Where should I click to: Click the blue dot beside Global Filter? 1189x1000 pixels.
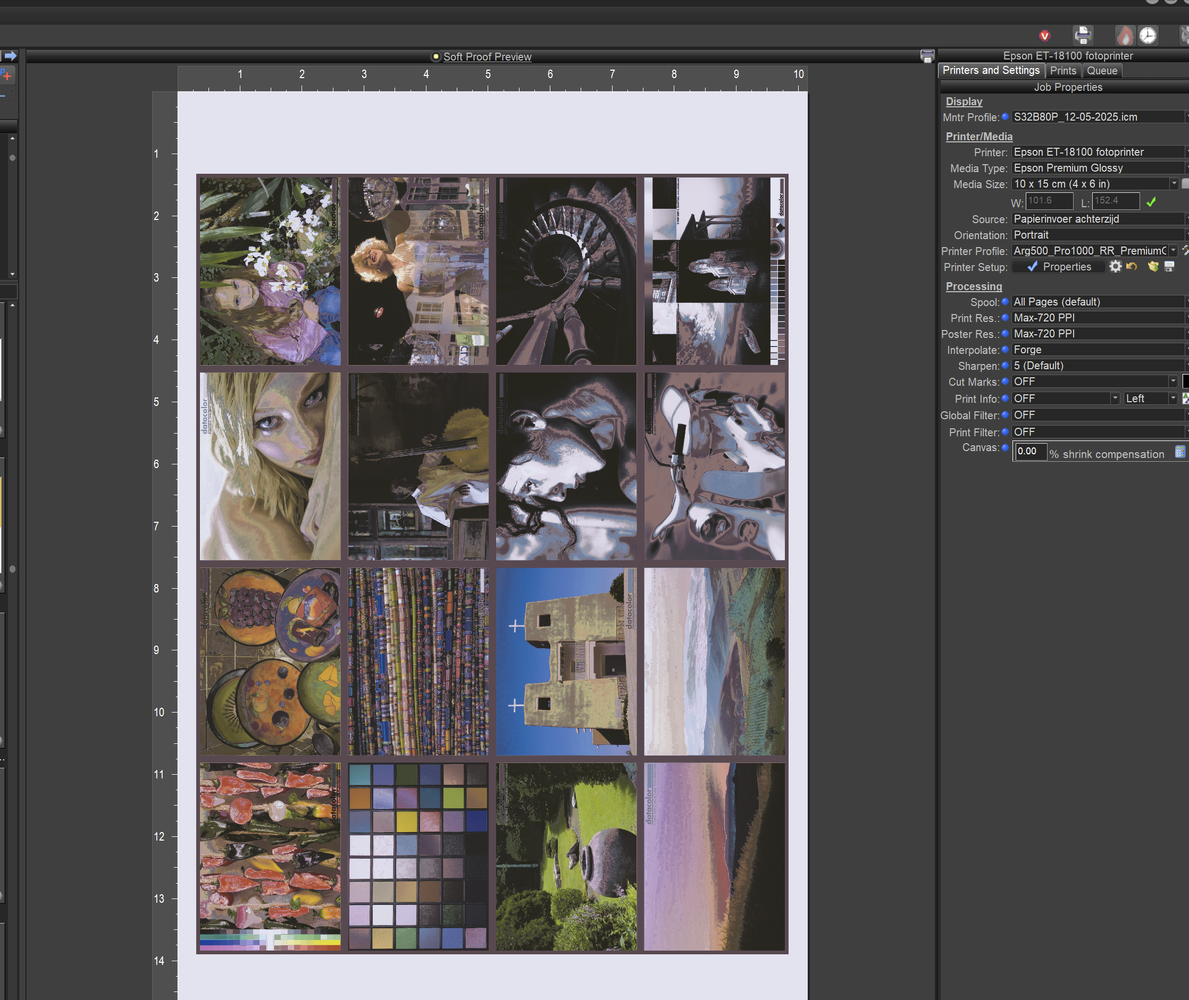point(1005,415)
